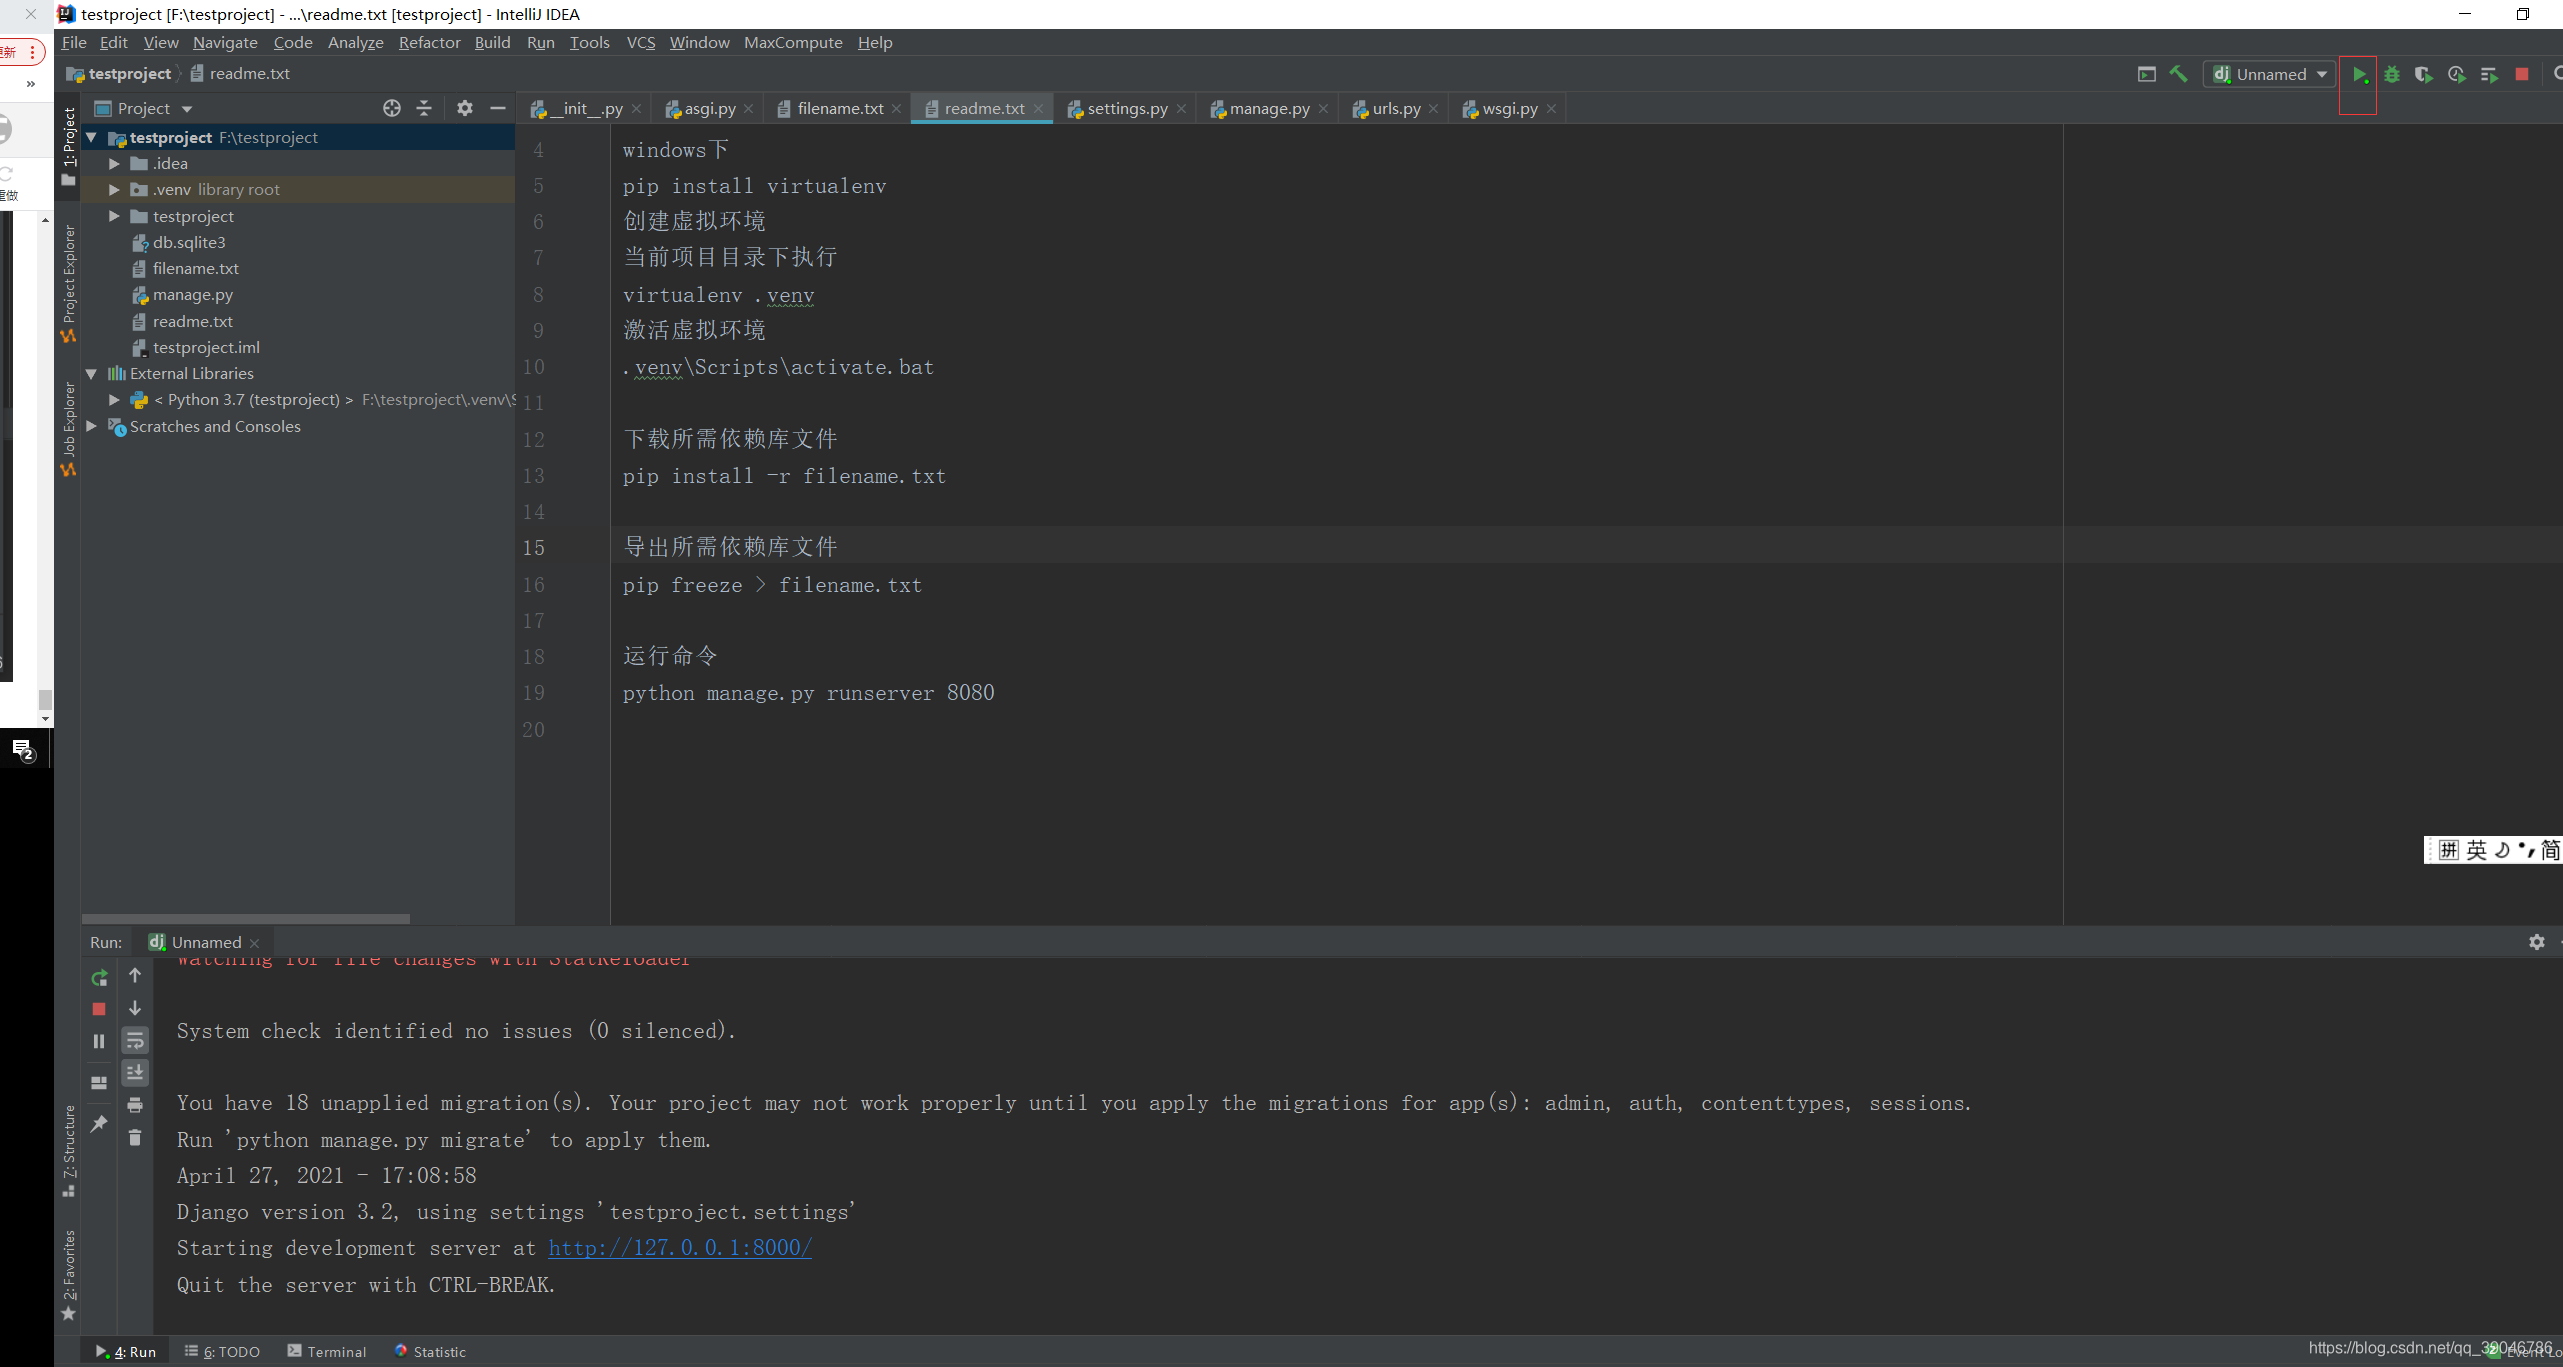Image resolution: width=2563 pixels, height=1367 pixels.
Task: Open the VCS menu
Action: 640,42
